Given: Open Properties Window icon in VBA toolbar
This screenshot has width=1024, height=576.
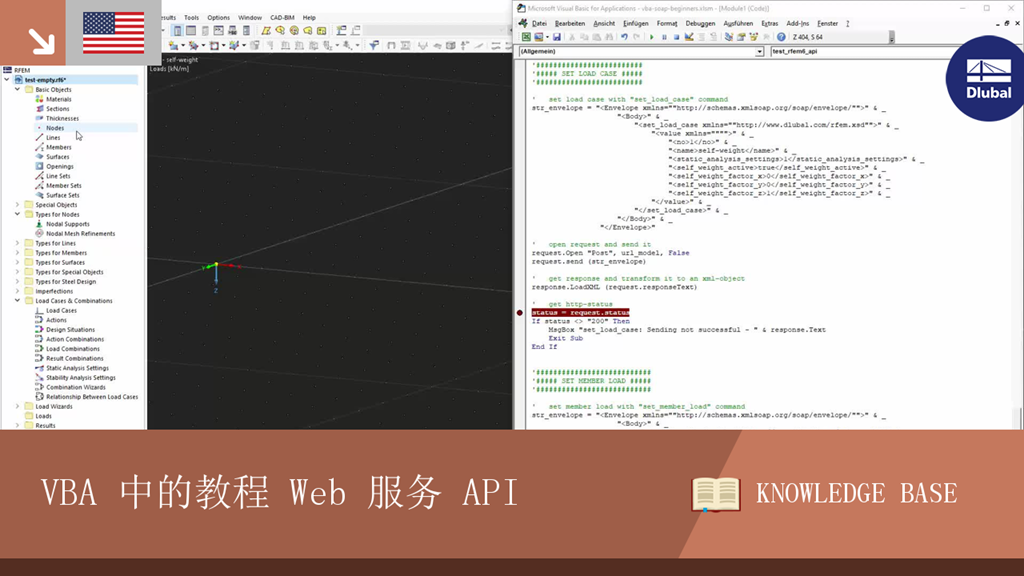Looking at the screenshot, I should pos(741,37).
